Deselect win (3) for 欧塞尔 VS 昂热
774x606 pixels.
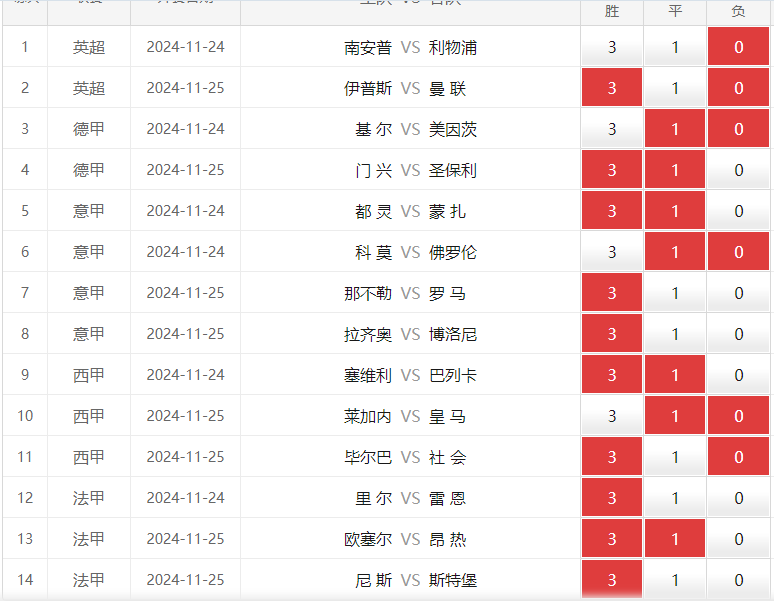click(x=612, y=538)
